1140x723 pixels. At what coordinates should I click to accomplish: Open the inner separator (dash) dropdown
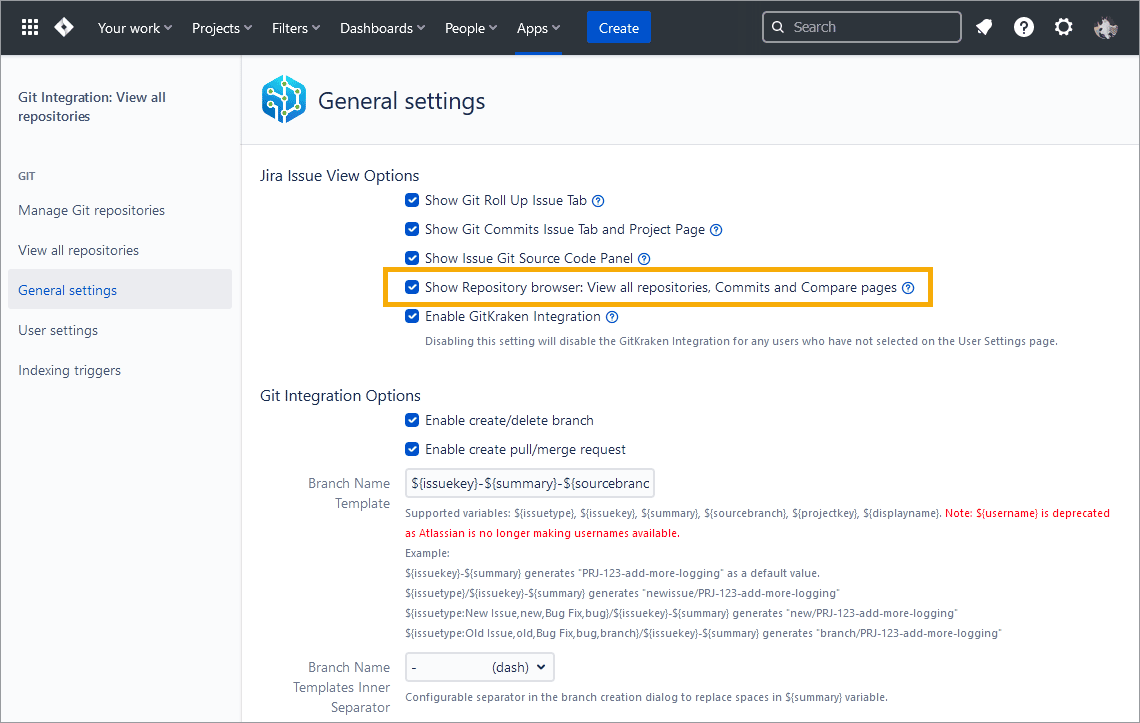pos(479,667)
